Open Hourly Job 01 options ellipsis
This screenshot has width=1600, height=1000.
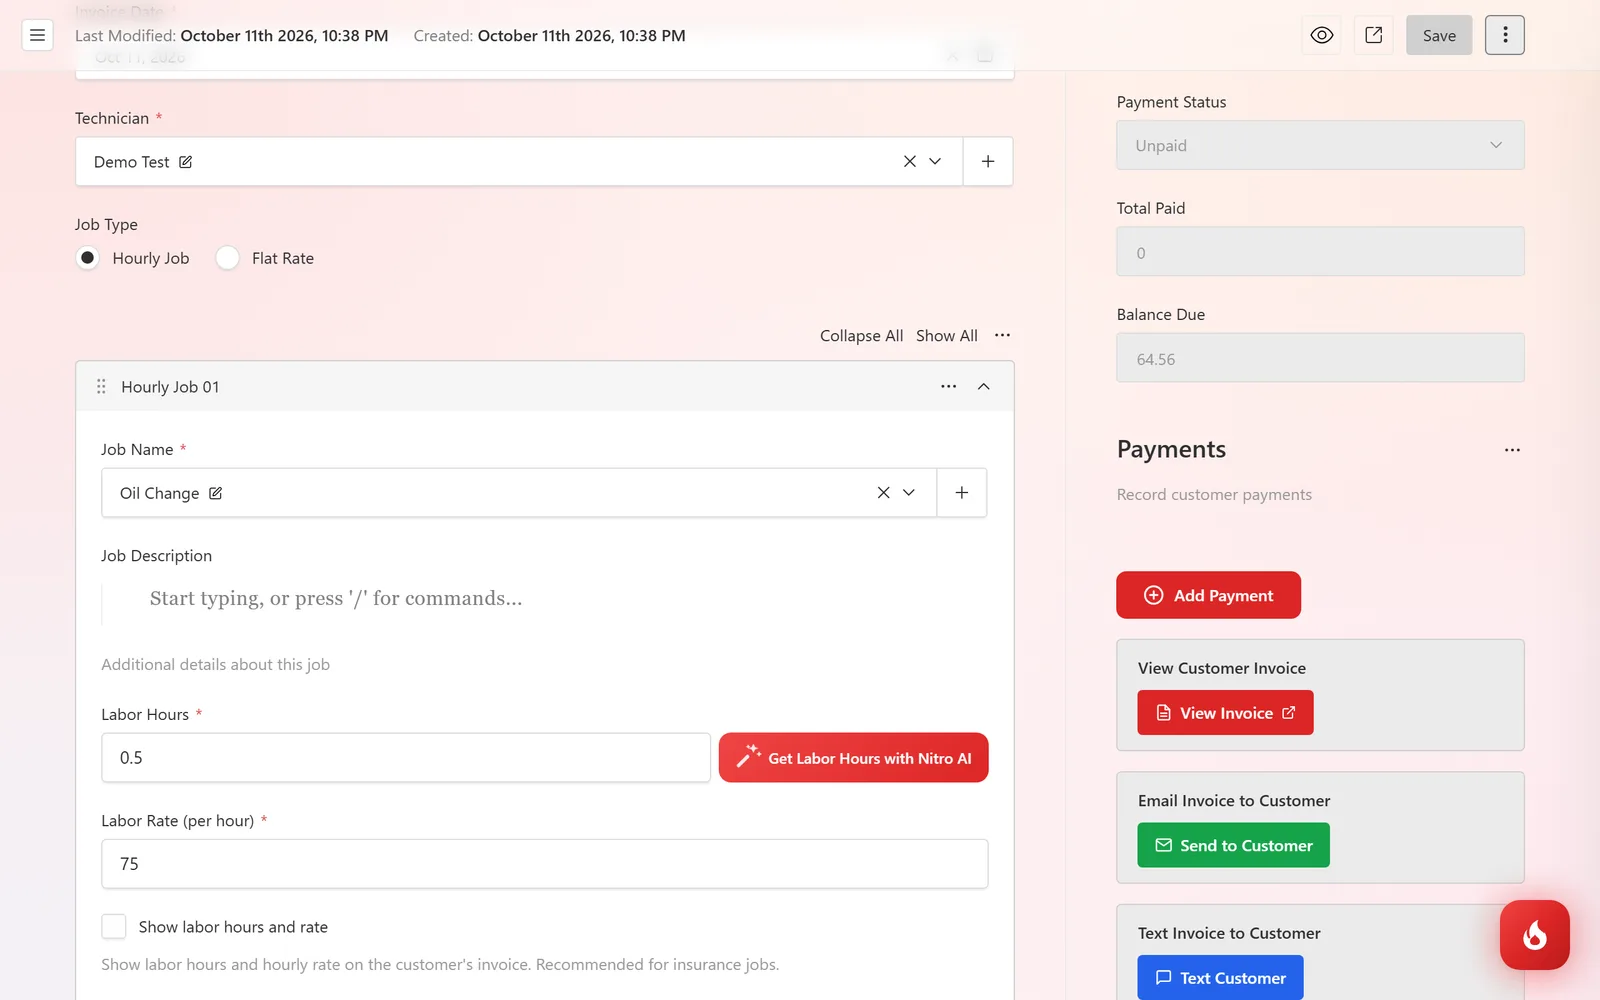point(948,386)
